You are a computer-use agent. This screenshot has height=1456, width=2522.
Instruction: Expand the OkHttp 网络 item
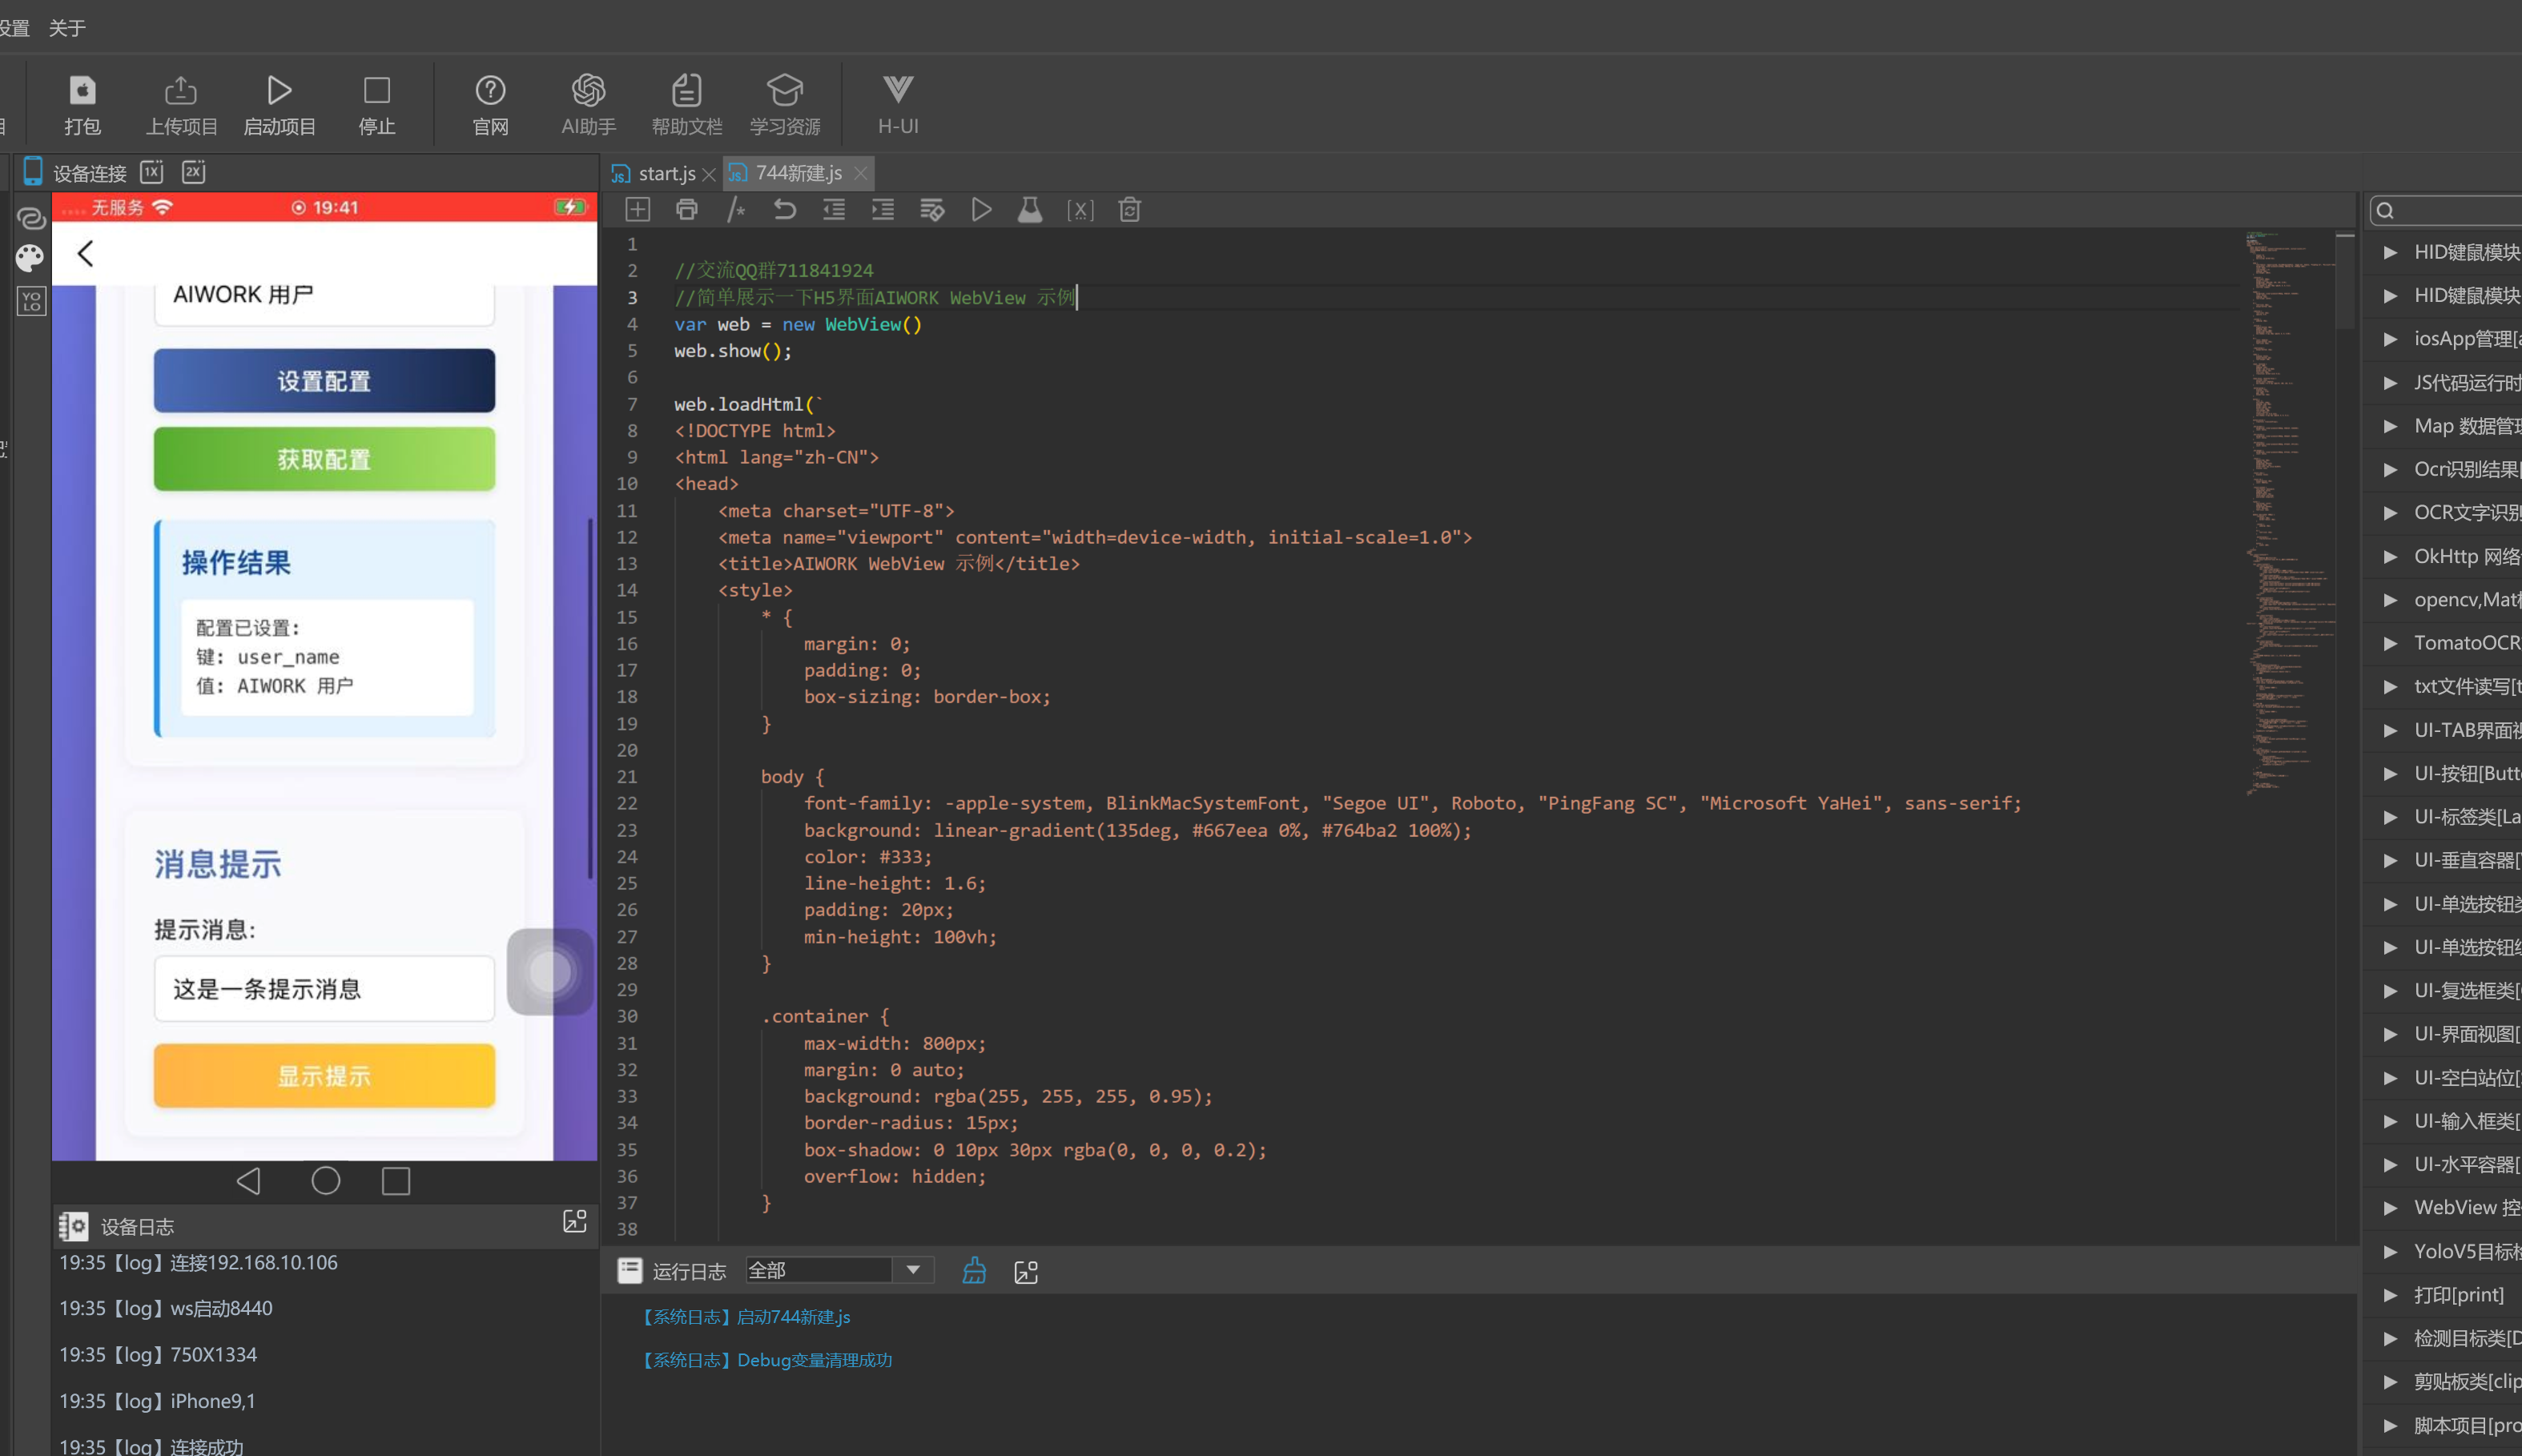(2391, 557)
